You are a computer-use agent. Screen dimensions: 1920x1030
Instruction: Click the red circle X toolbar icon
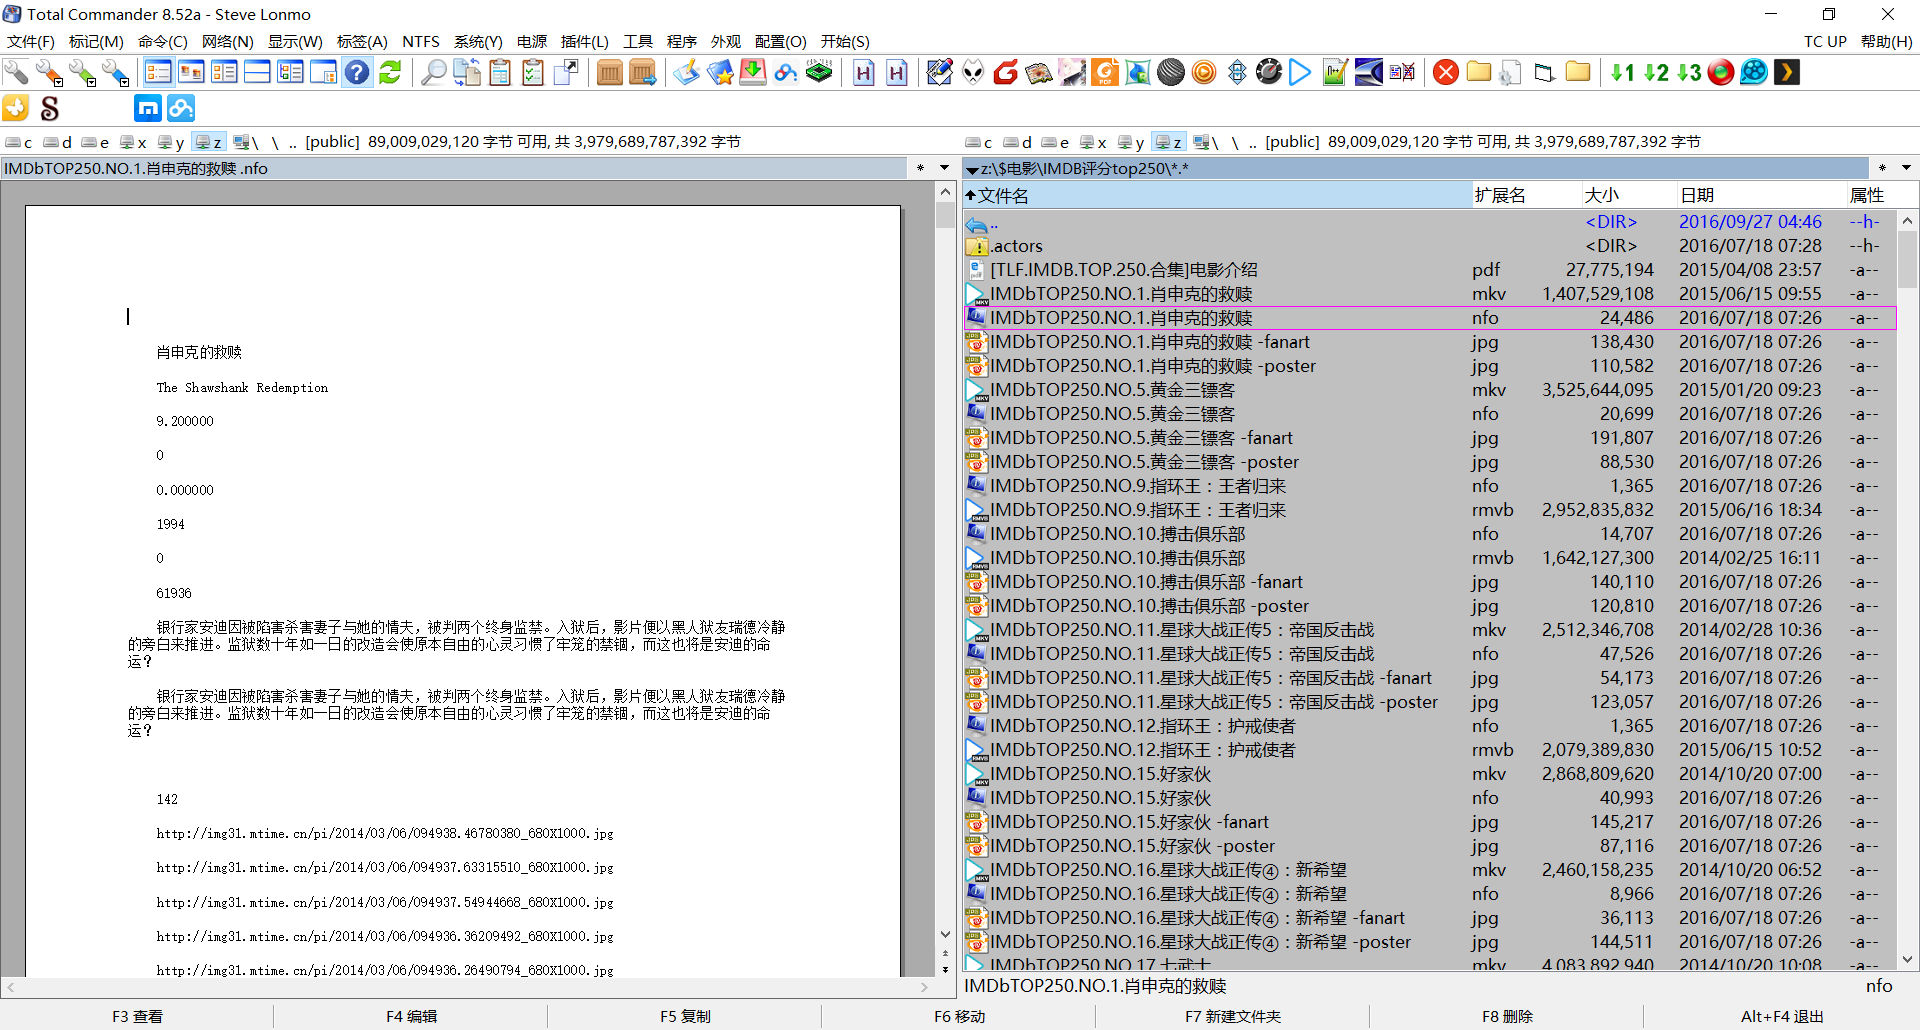1445,72
